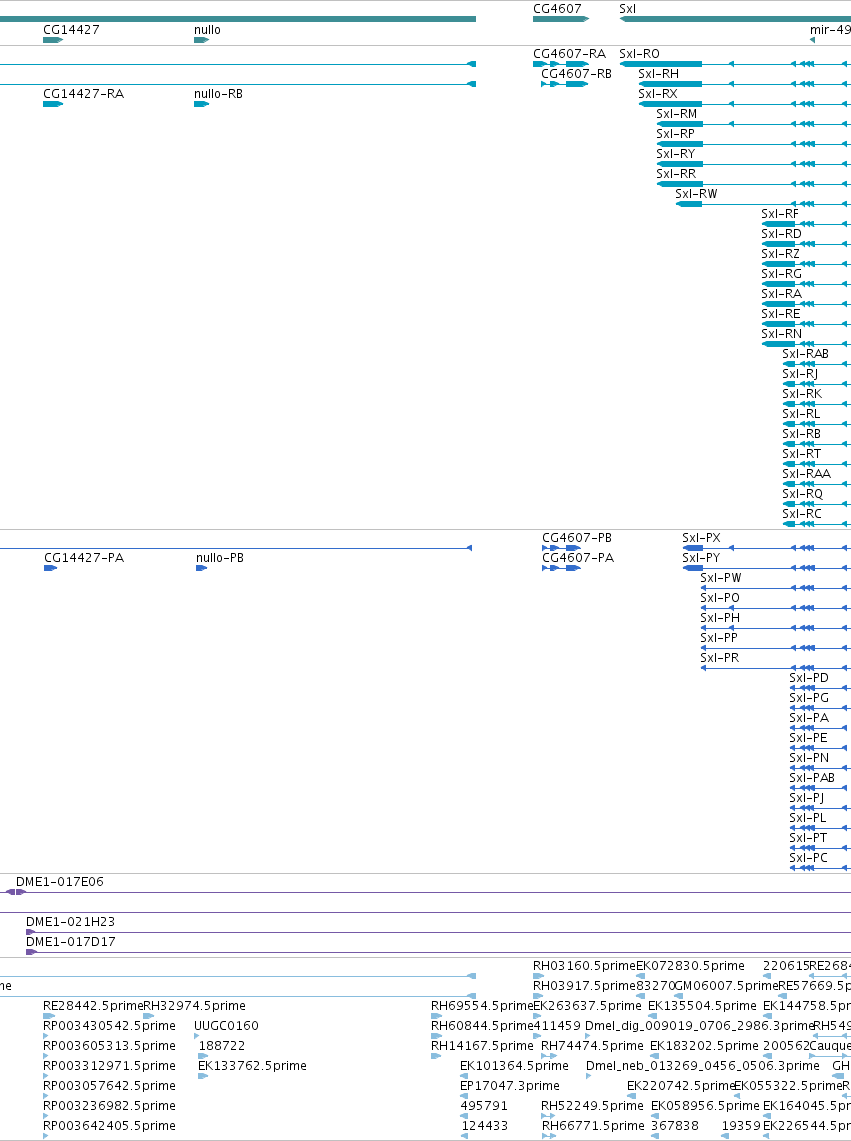Image resolution: width=851 pixels, height=1141 pixels.
Task: Click protein Sxl-PR label
Action: (x=719, y=658)
